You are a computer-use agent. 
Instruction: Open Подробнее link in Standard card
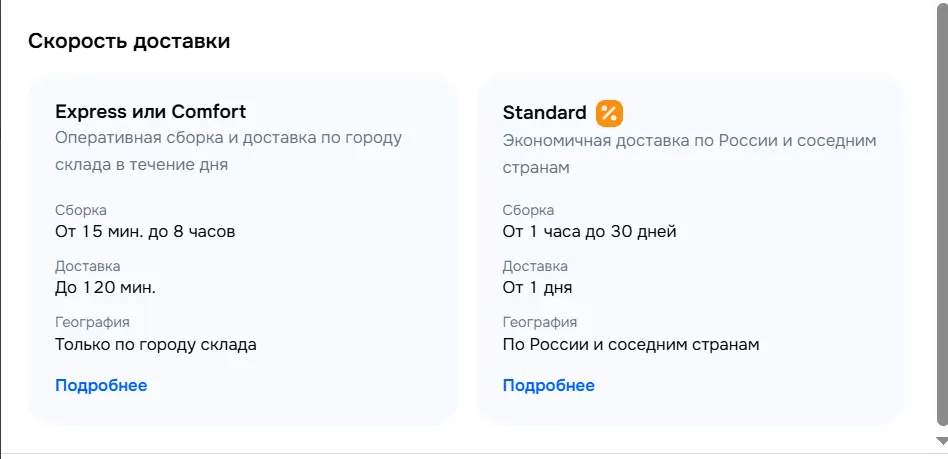[548, 386]
